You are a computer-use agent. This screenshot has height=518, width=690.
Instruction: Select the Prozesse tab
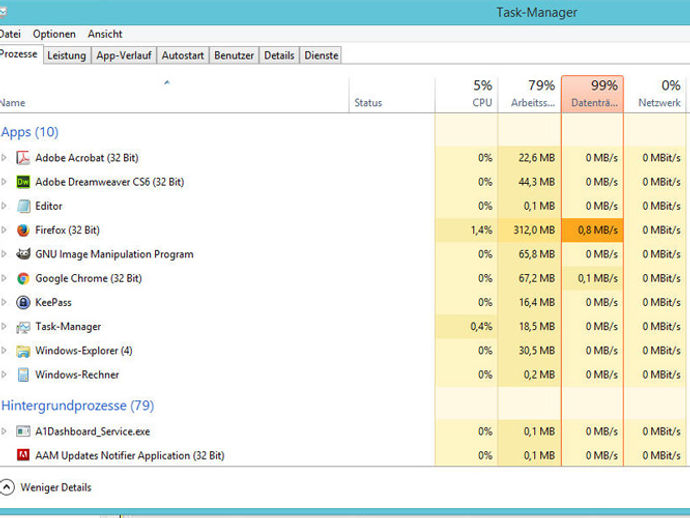(x=20, y=54)
